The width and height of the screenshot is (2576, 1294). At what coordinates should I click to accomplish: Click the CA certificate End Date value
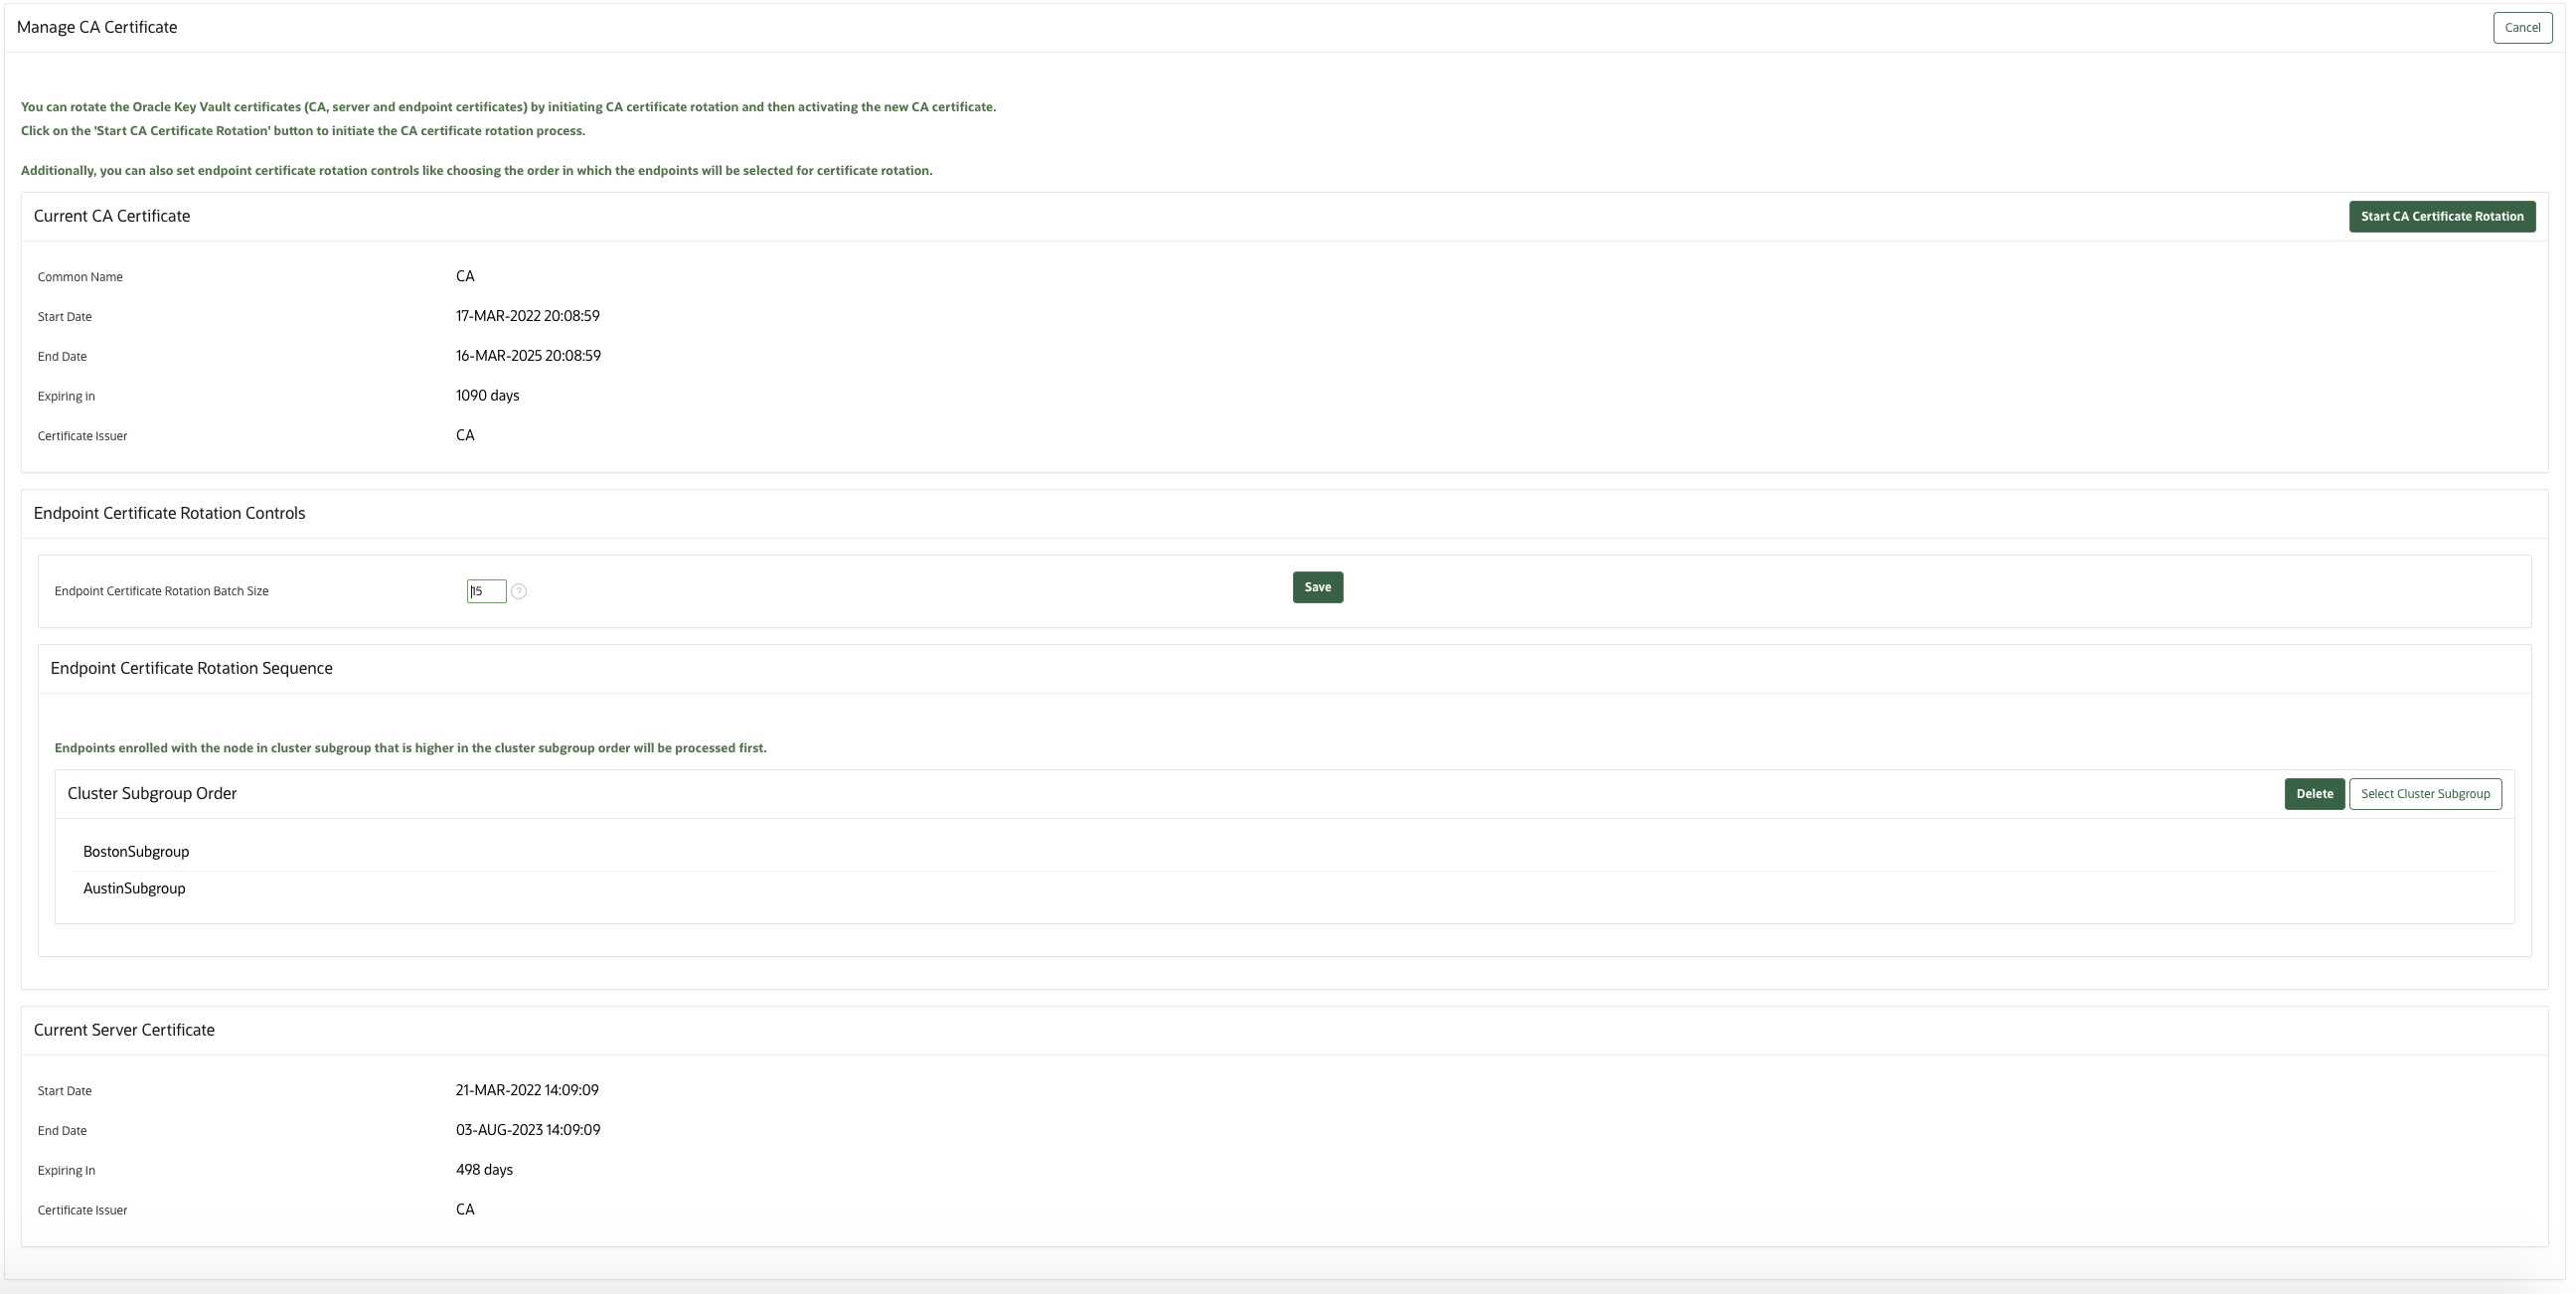[528, 355]
